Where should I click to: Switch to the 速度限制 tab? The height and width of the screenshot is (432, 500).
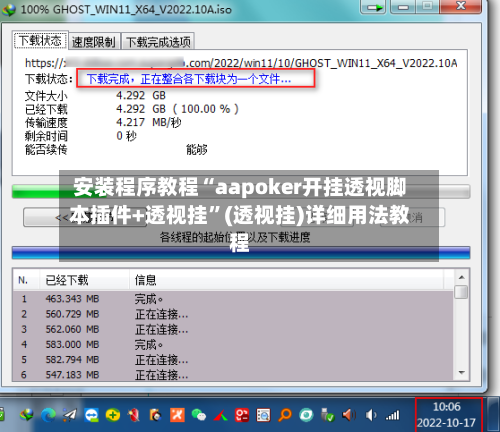pyautogui.click(x=94, y=42)
